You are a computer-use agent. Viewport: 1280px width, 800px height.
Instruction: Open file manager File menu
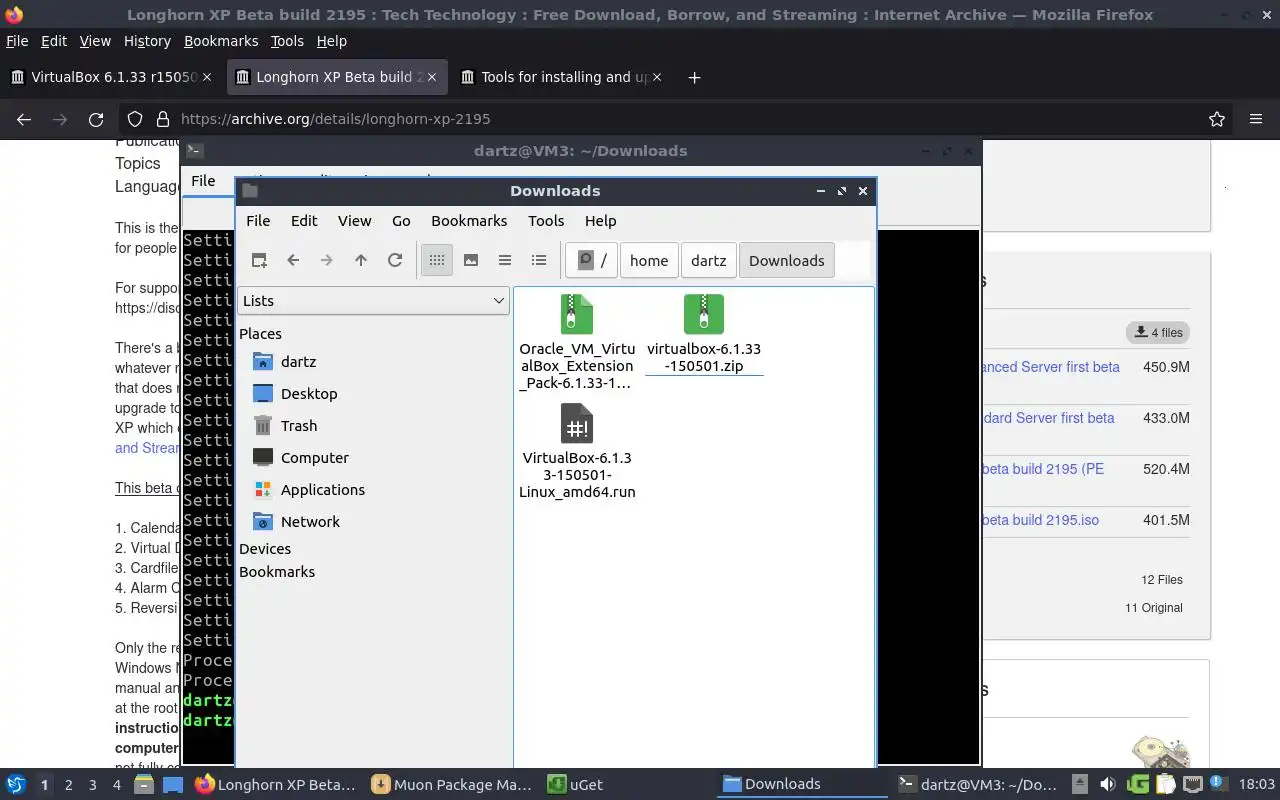click(258, 221)
